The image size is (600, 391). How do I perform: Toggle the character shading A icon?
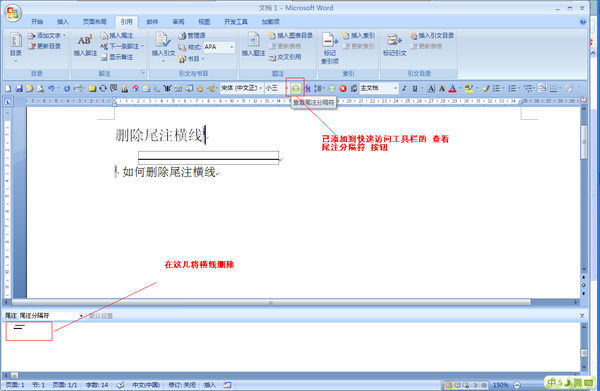(442, 88)
